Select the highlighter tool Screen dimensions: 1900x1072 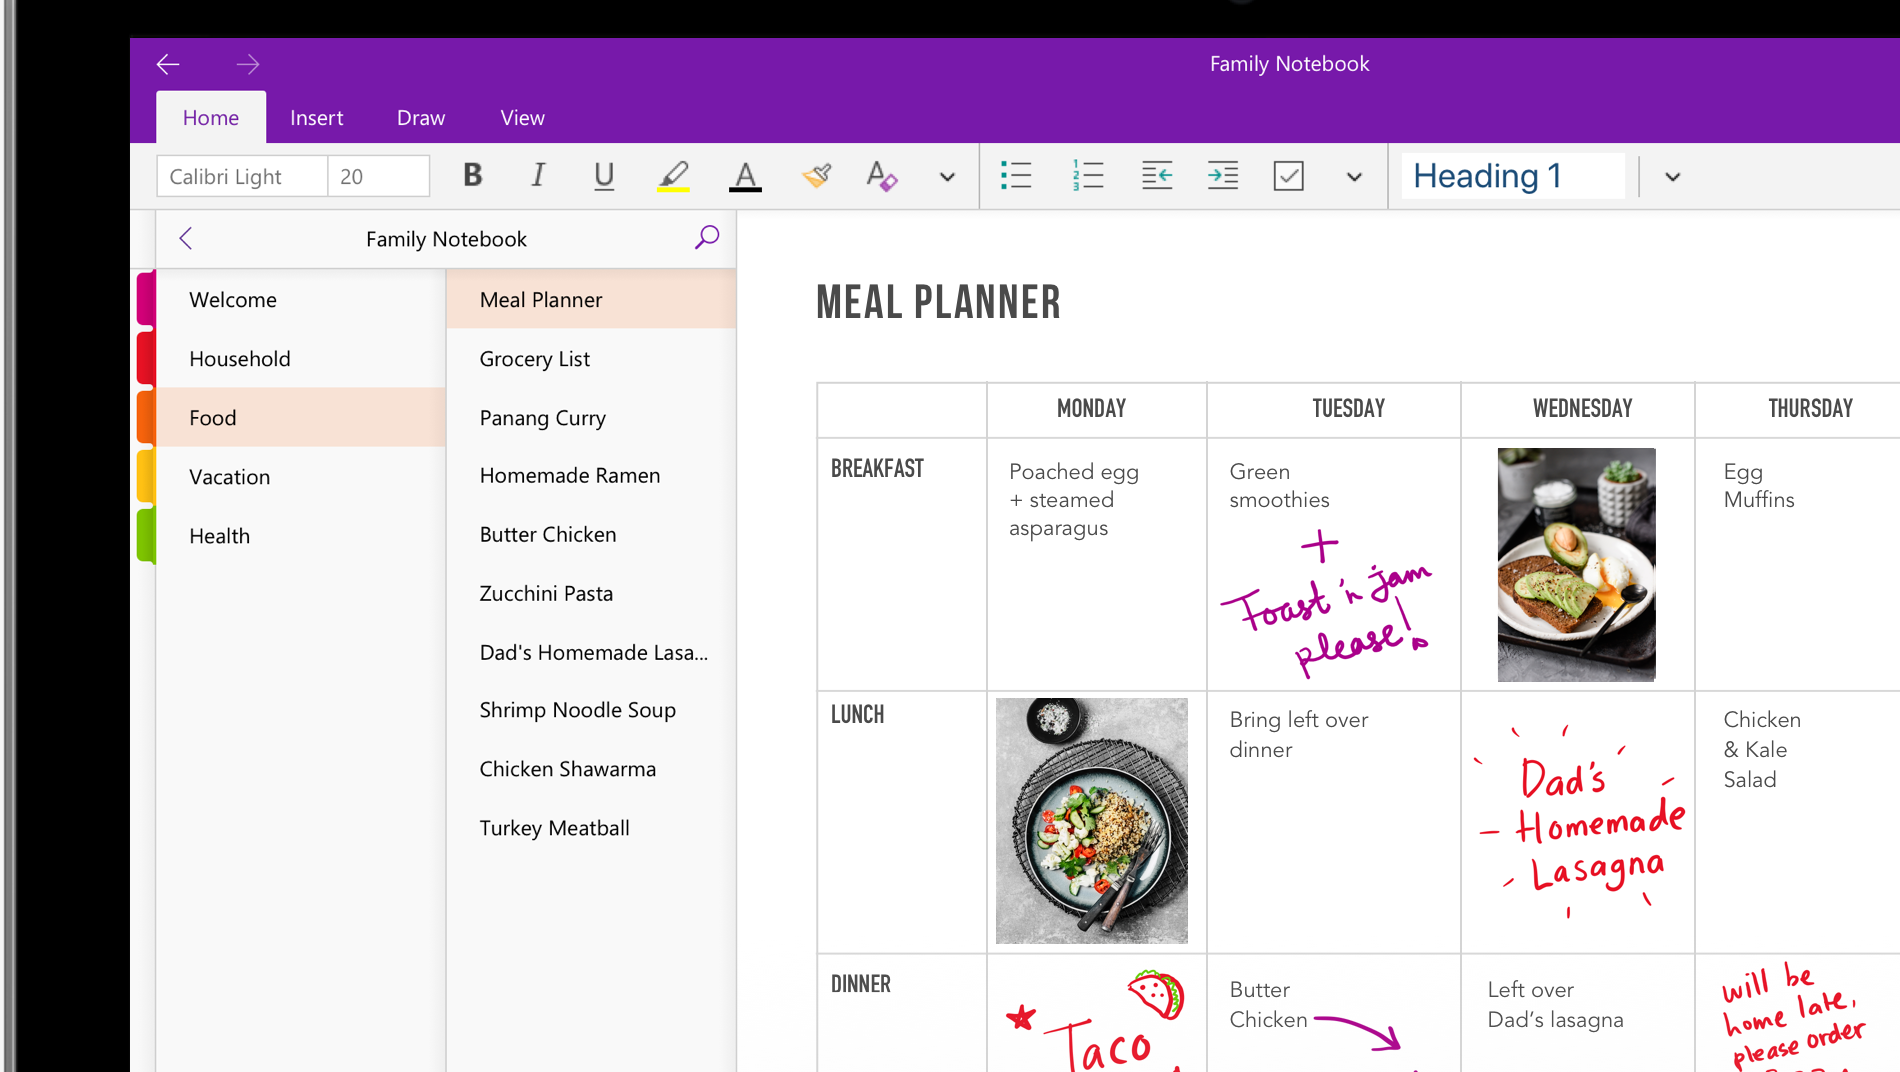(x=673, y=176)
